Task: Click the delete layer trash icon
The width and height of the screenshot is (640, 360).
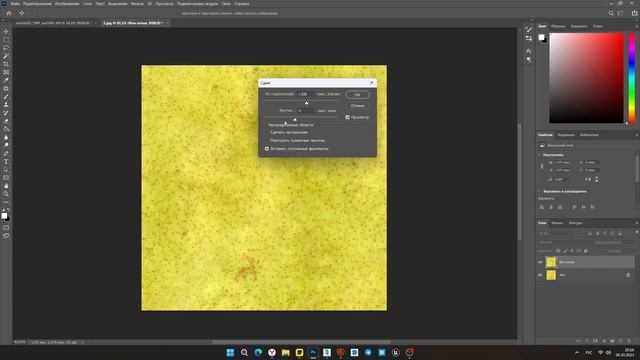Action: pos(629,340)
